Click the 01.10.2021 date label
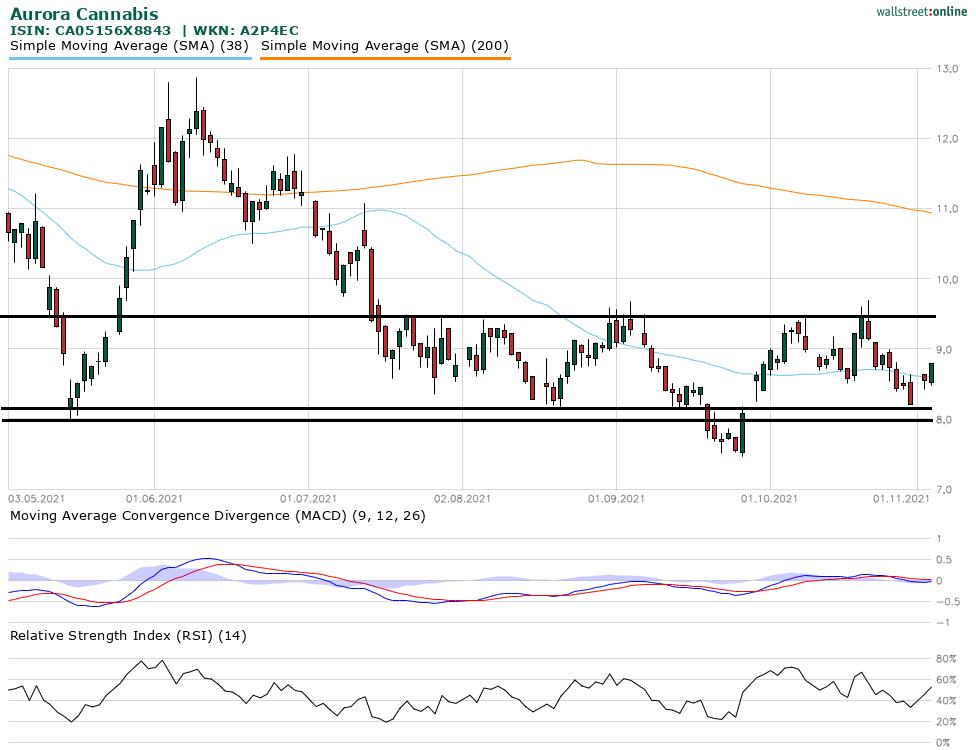Image resolution: width=976 pixels, height=750 pixels. [769, 499]
